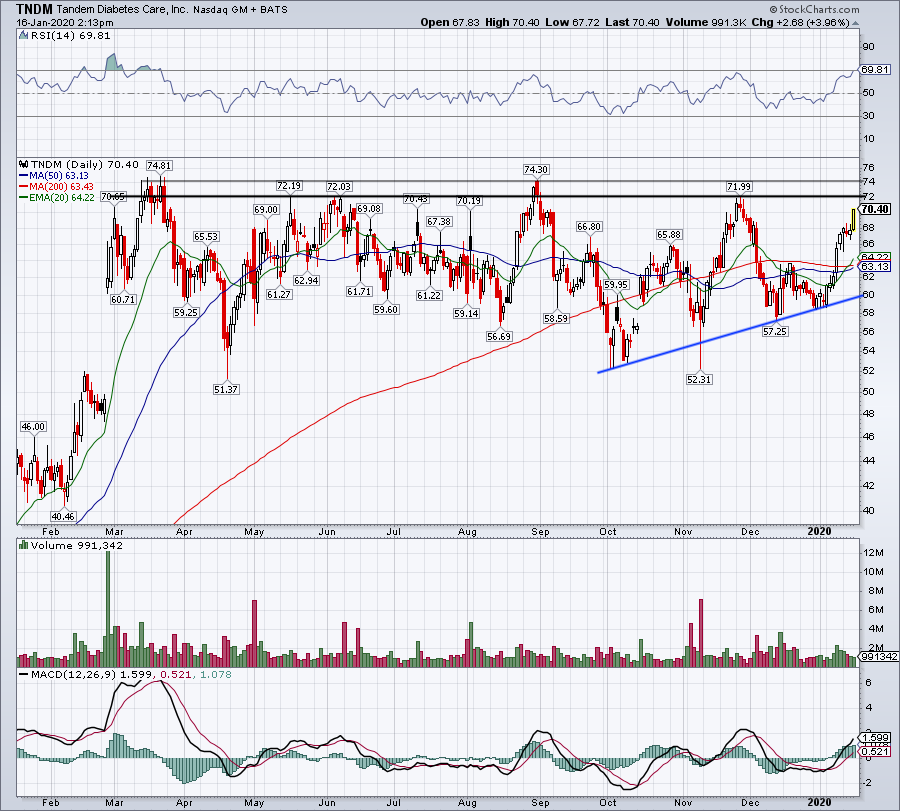Click the 65.88 price label
Screen dimensions: 900x811
pos(669,234)
